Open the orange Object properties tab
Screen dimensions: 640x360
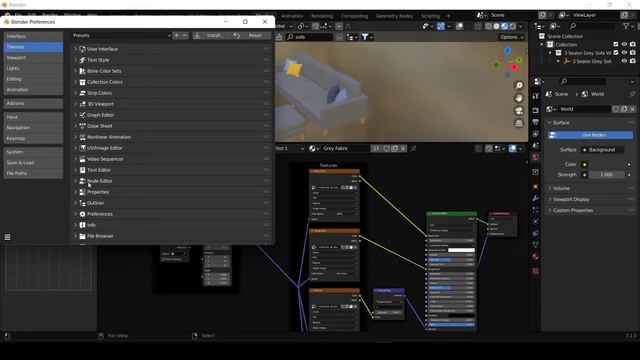coord(536,187)
